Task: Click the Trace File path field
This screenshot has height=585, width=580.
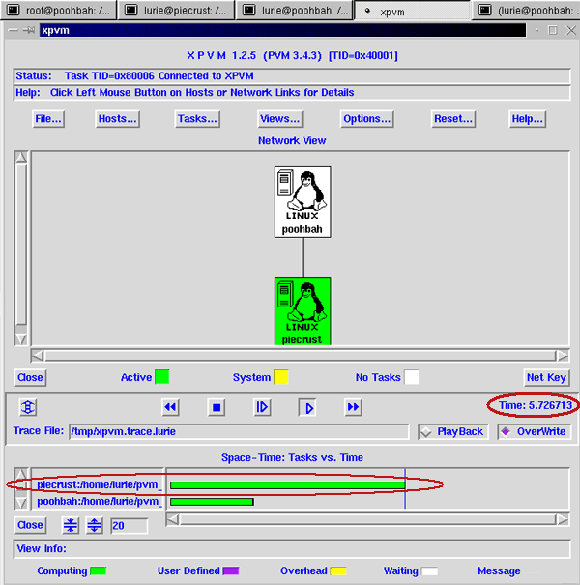Action: 239,432
